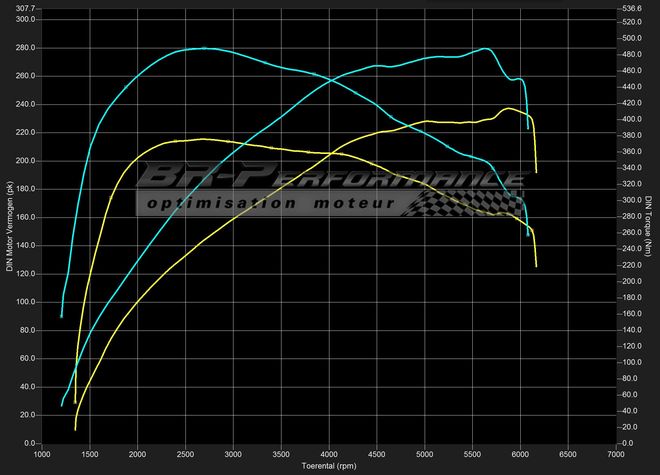The height and width of the screenshot is (475, 660).
Task: Click the 200.0 label on the power axis
Action: (x=24, y=161)
